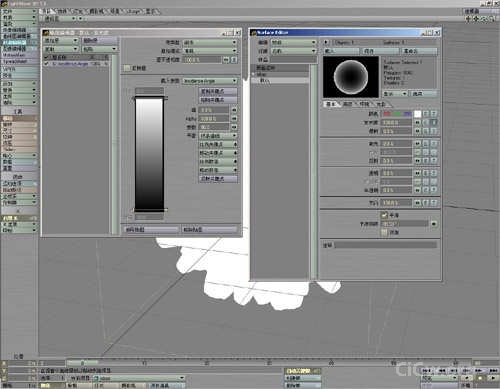Click gradient key Alpha mini-slider arrows
This screenshot has width=500, height=389.
coord(234,118)
